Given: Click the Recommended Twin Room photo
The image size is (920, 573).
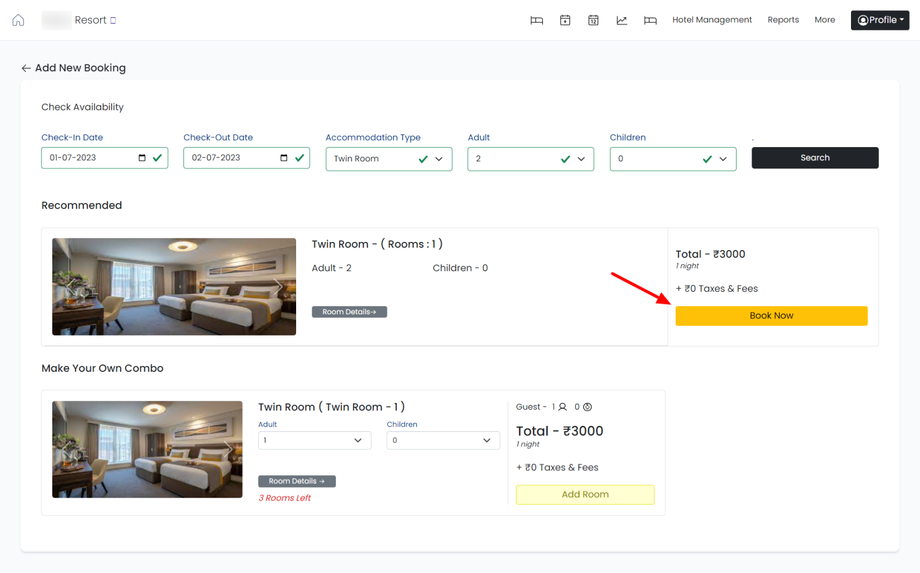Looking at the screenshot, I should [x=174, y=286].
